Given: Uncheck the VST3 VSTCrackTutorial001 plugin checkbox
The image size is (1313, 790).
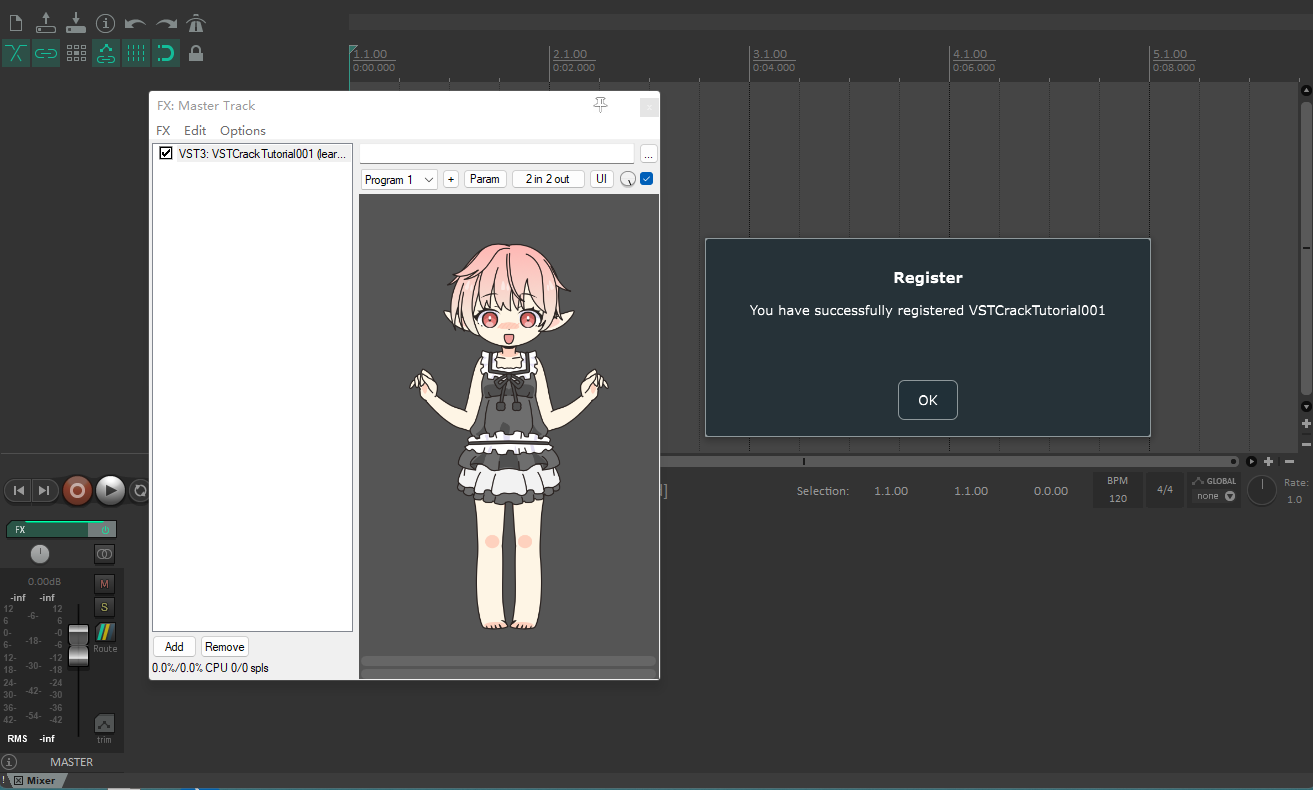Looking at the screenshot, I should [x=166, y=154].
